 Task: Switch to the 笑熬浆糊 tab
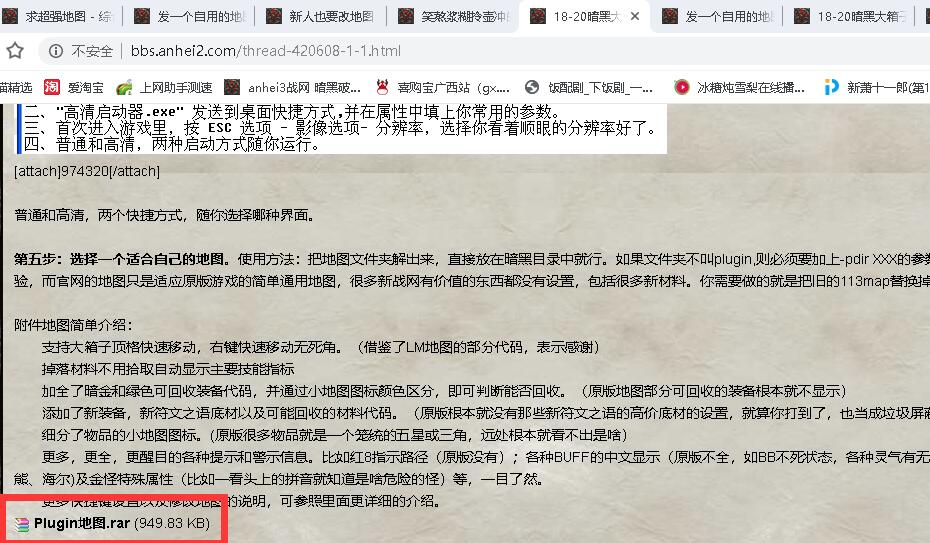tap(453, 16)
